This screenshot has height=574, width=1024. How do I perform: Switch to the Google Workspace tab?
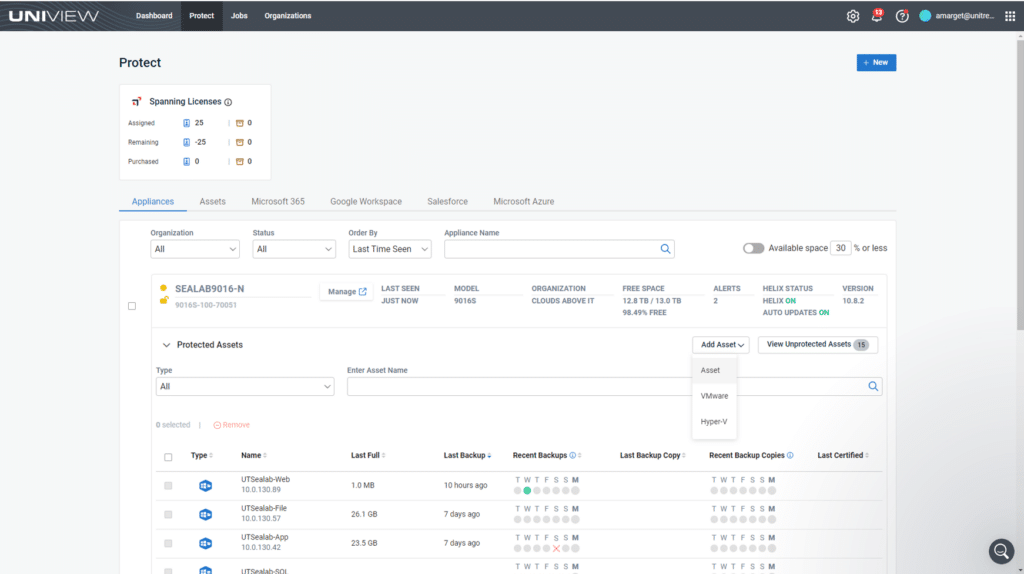366,201
